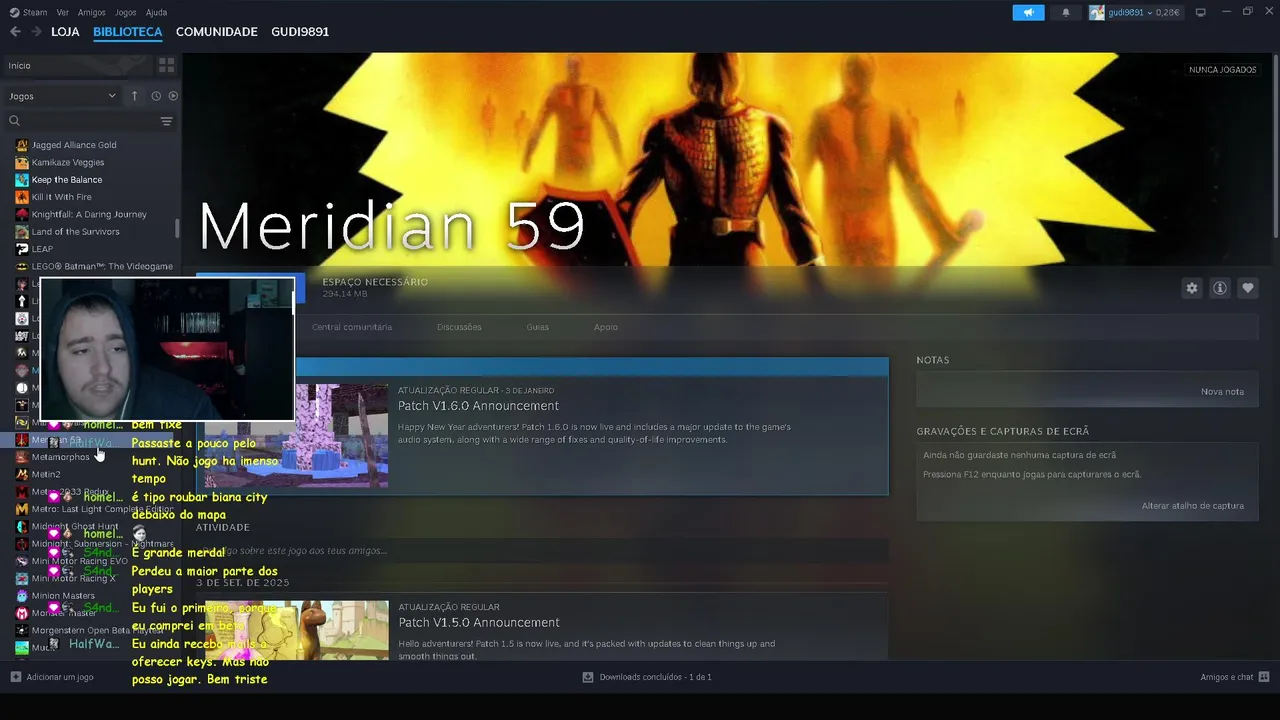Go to BIBLIOTECA tab

pyautogui.click(x=127, y=32)
